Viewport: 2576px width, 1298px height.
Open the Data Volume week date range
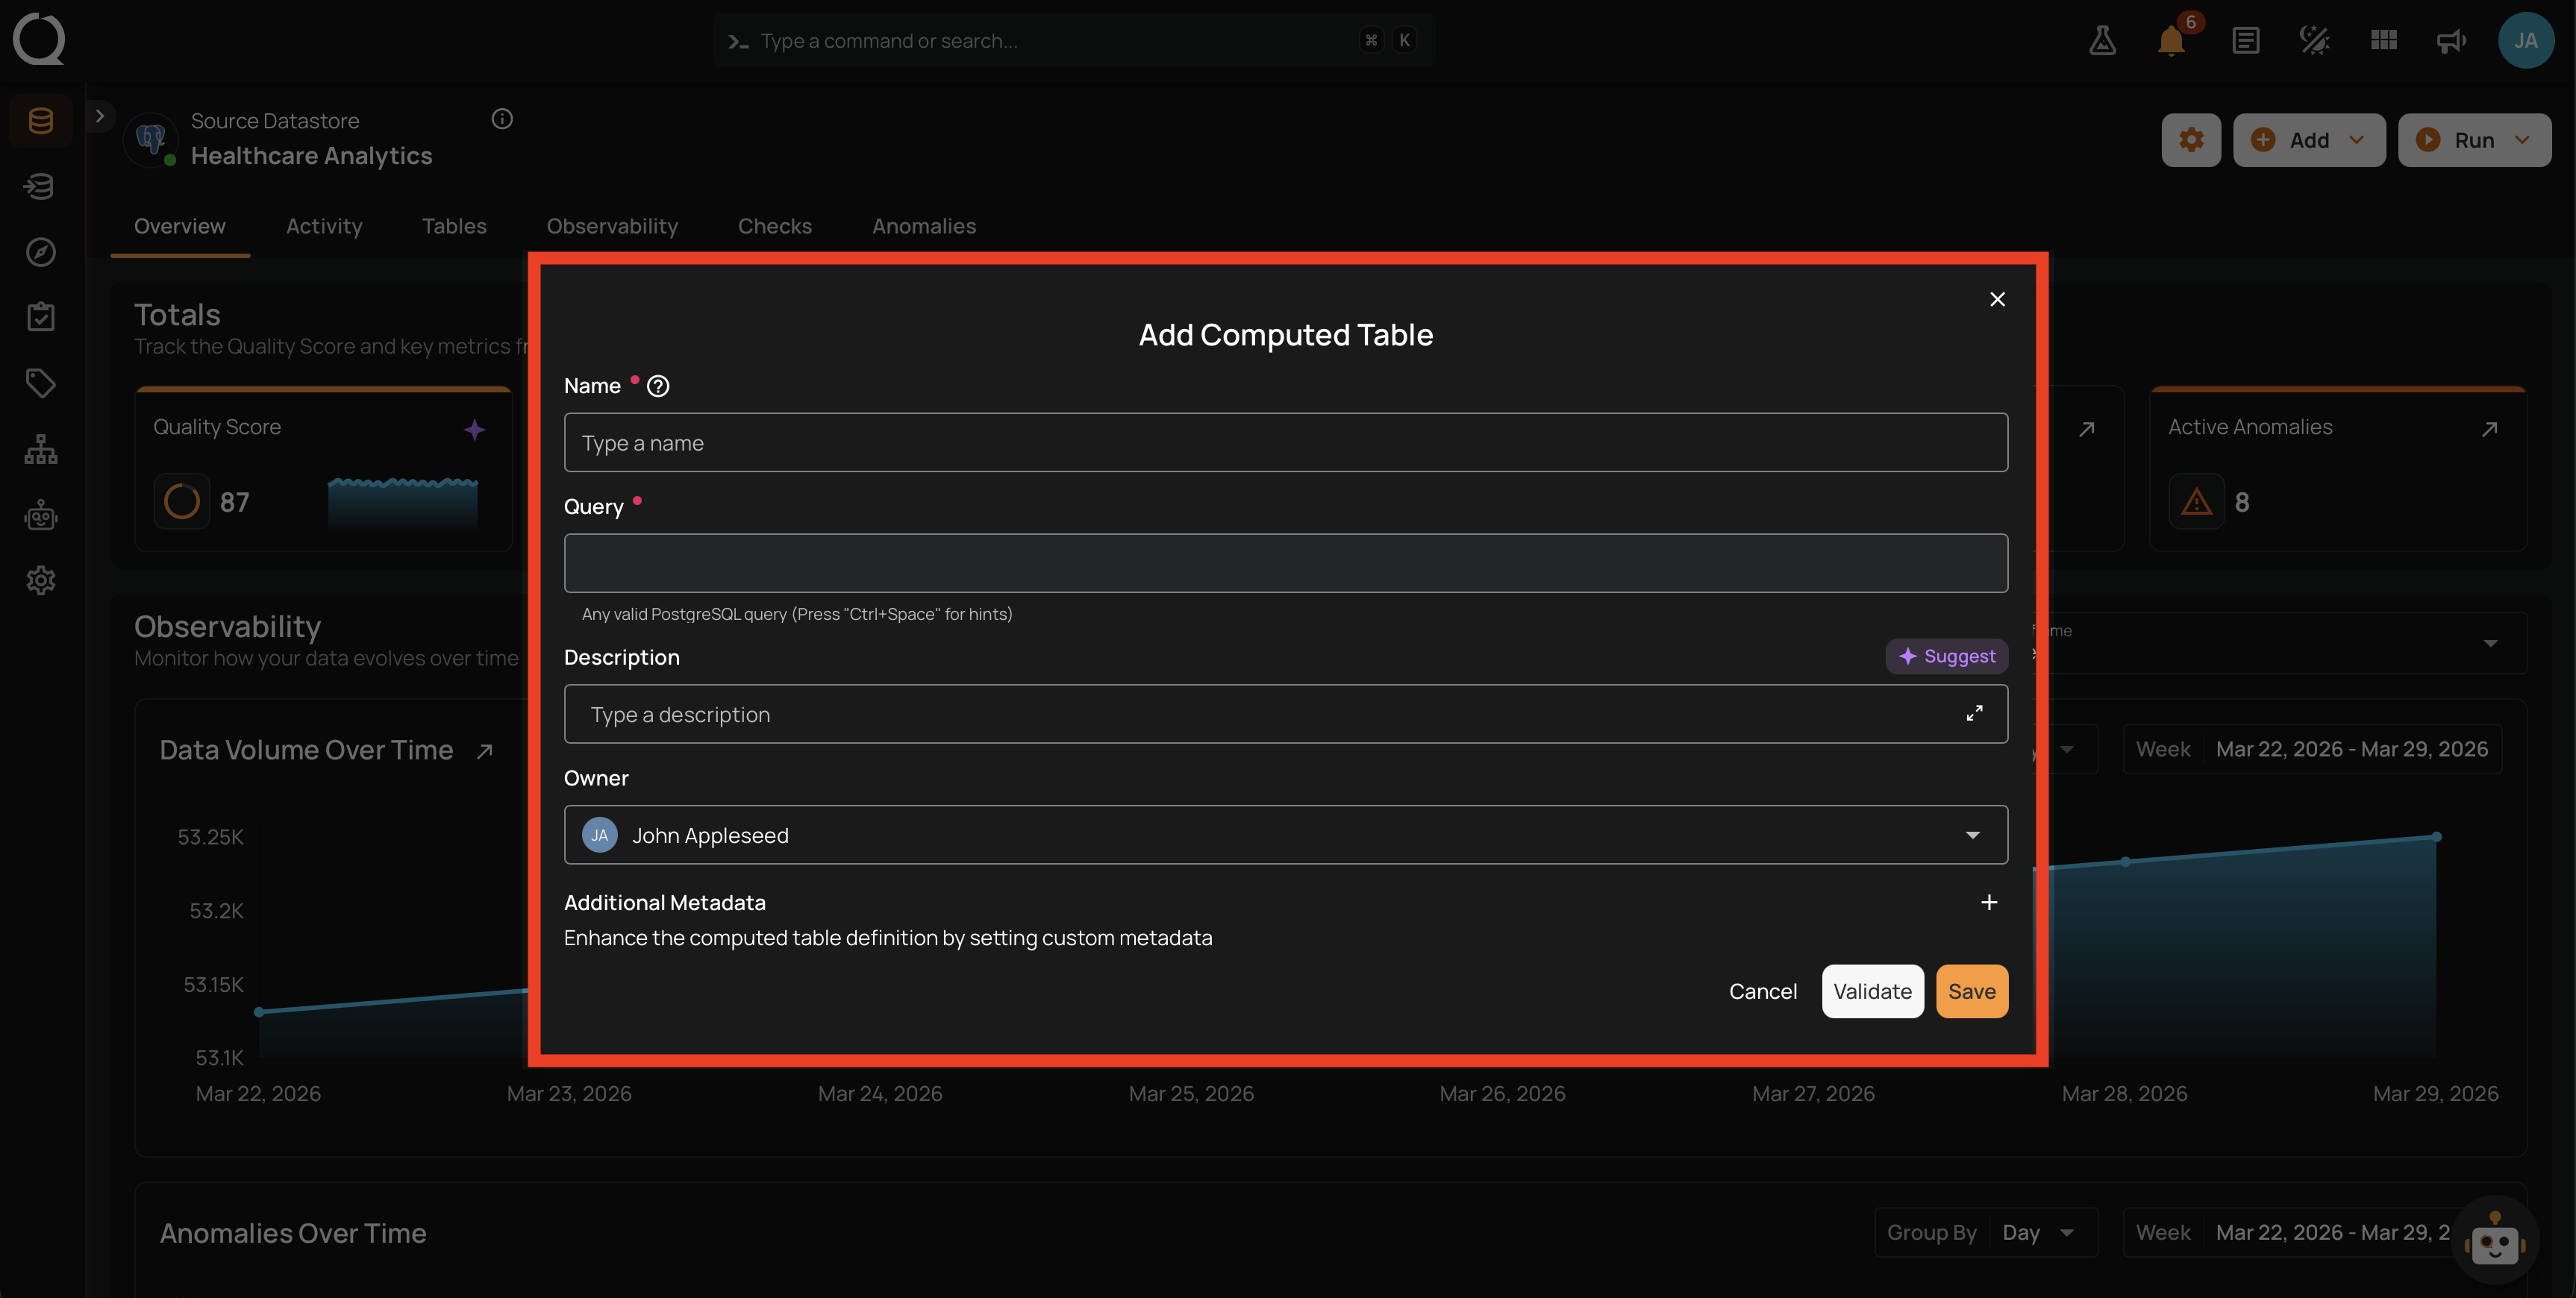pos(2312,749)
